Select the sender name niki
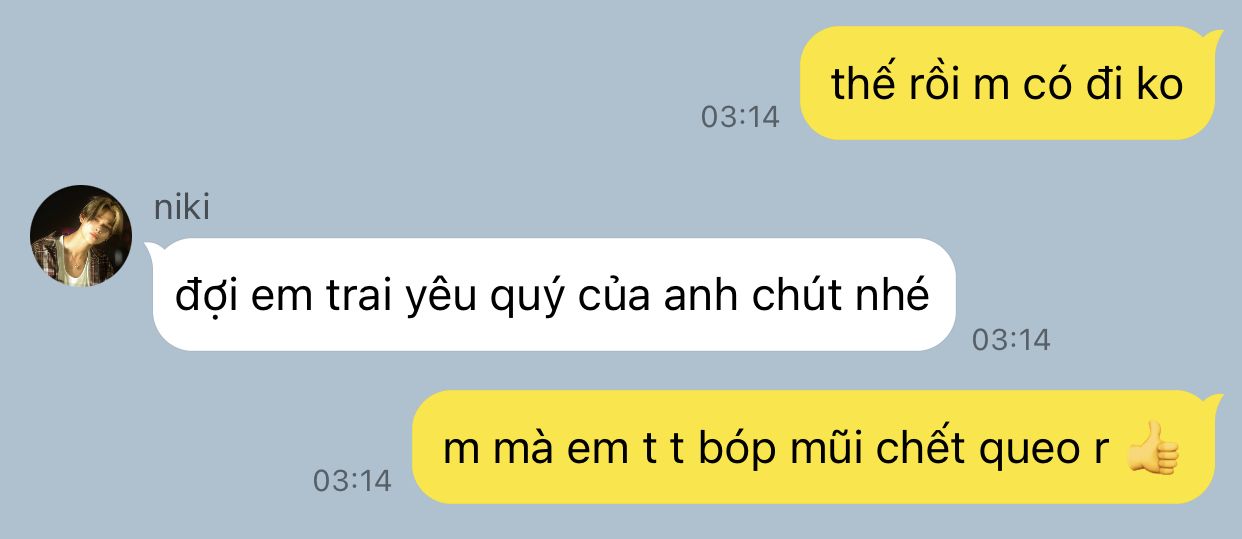1242x539 pixels. (182, 207)
